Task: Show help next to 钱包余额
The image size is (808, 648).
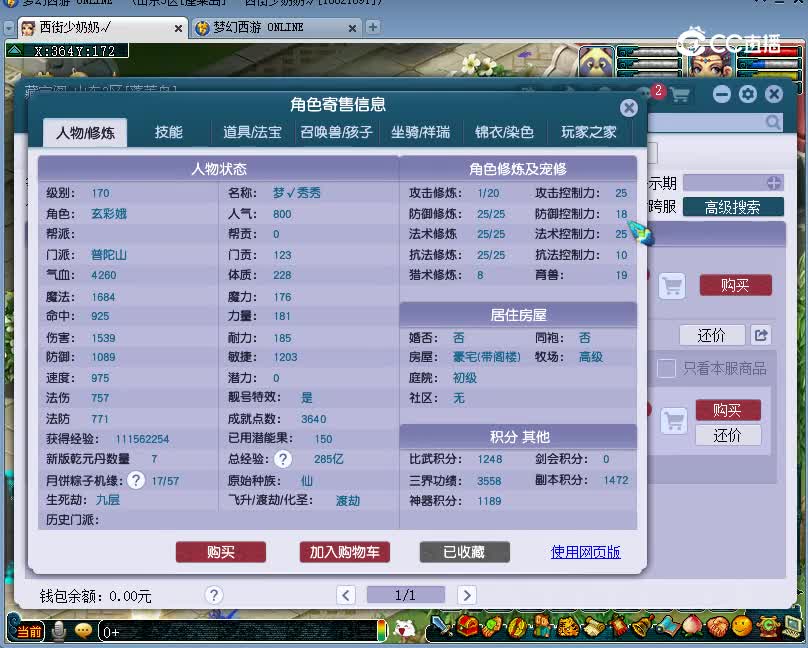Action: (214, 595)
